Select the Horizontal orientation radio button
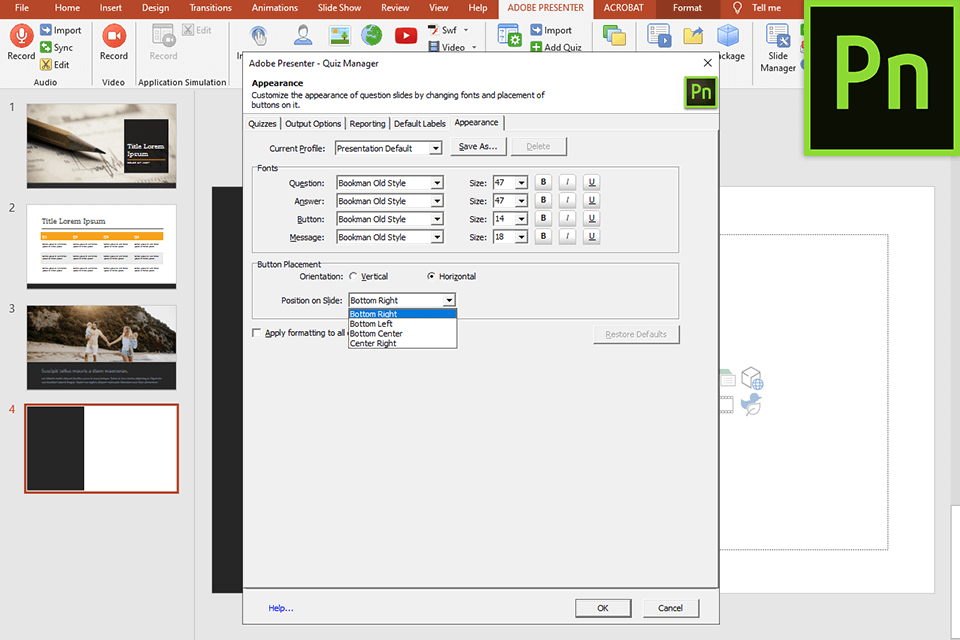Viewport: 960px width, 640px height. (x=431, y=277)
